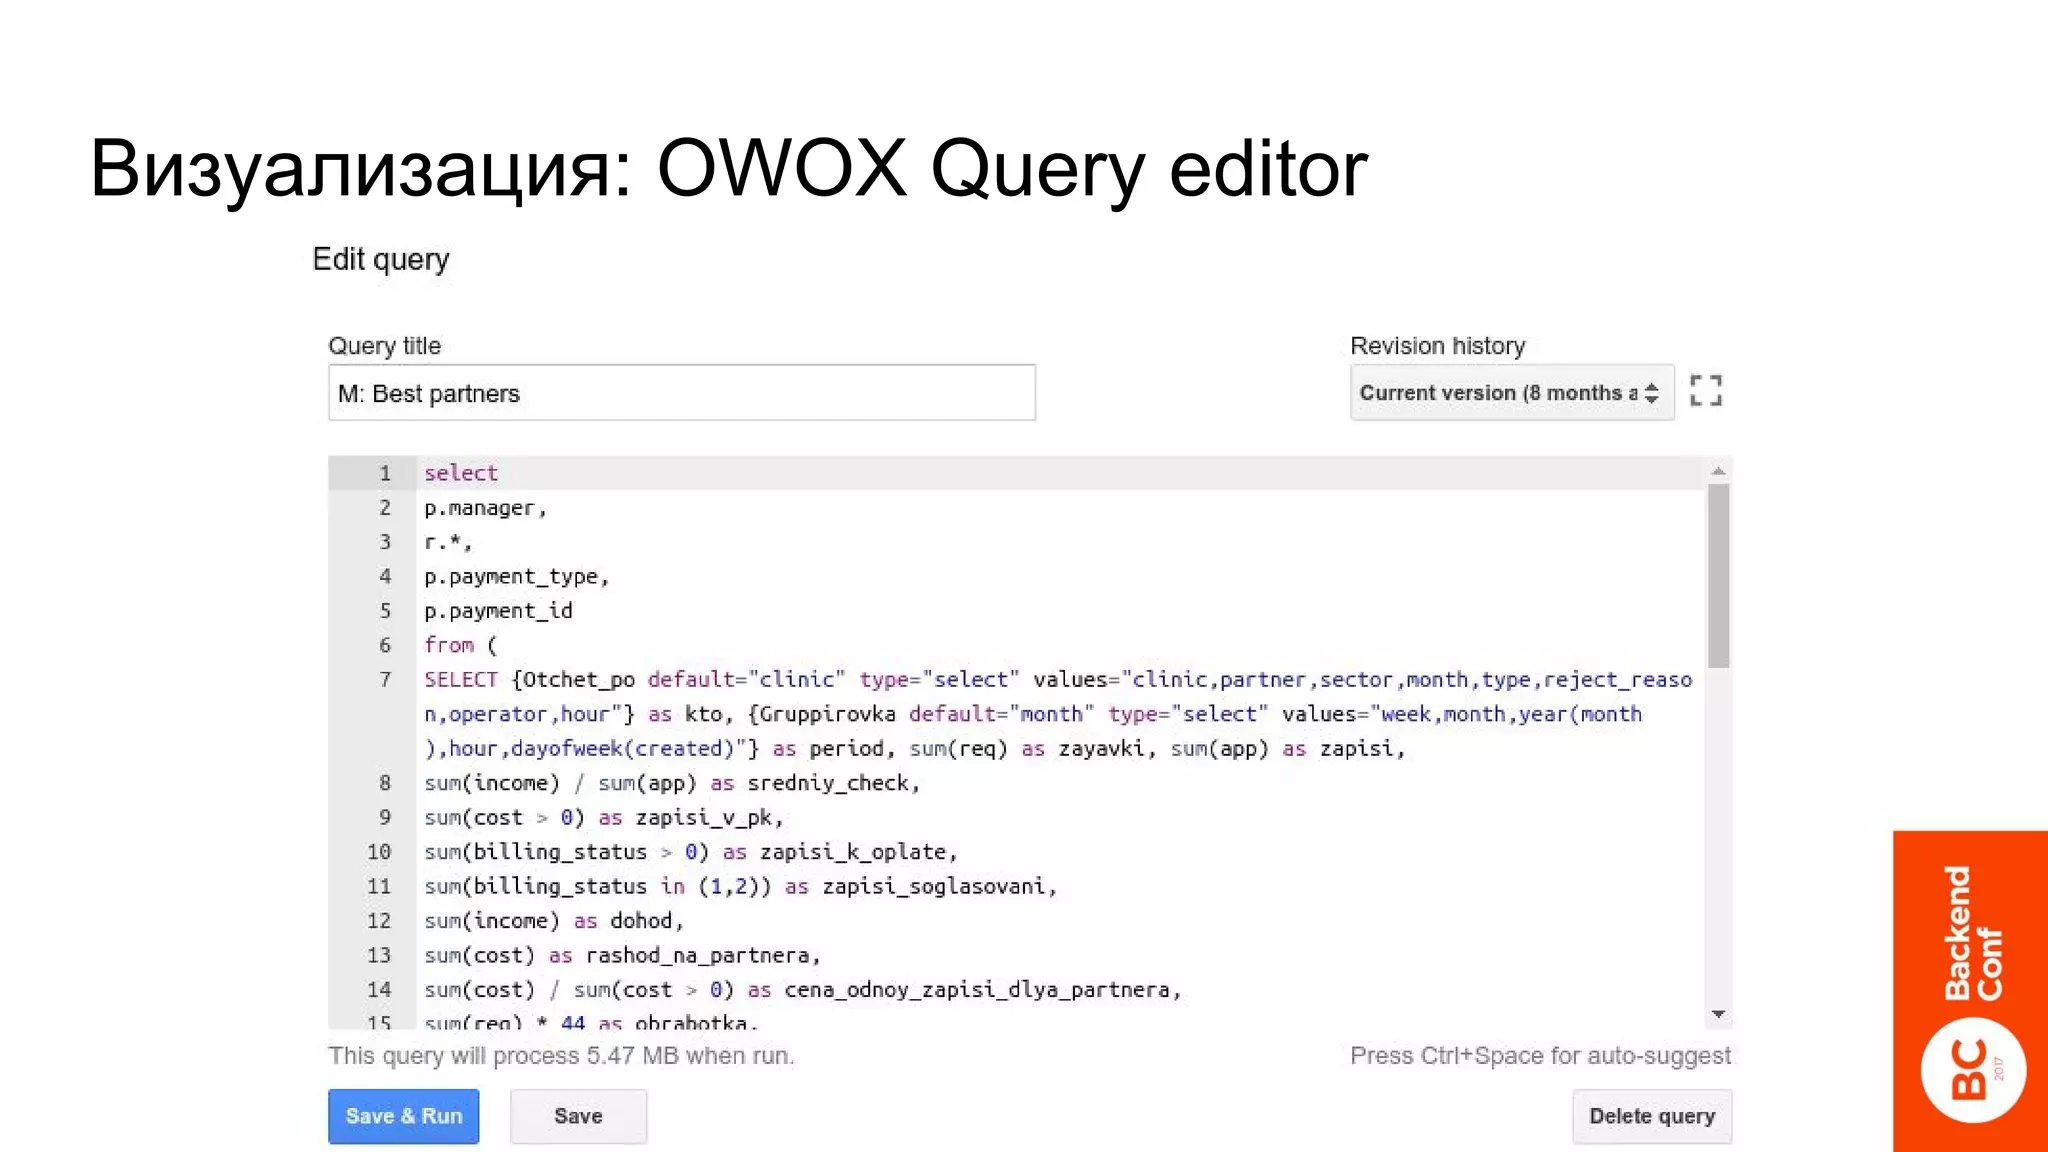
Task: Click the editor scrollbar down arrow
Action: tap(1718, 1014)
